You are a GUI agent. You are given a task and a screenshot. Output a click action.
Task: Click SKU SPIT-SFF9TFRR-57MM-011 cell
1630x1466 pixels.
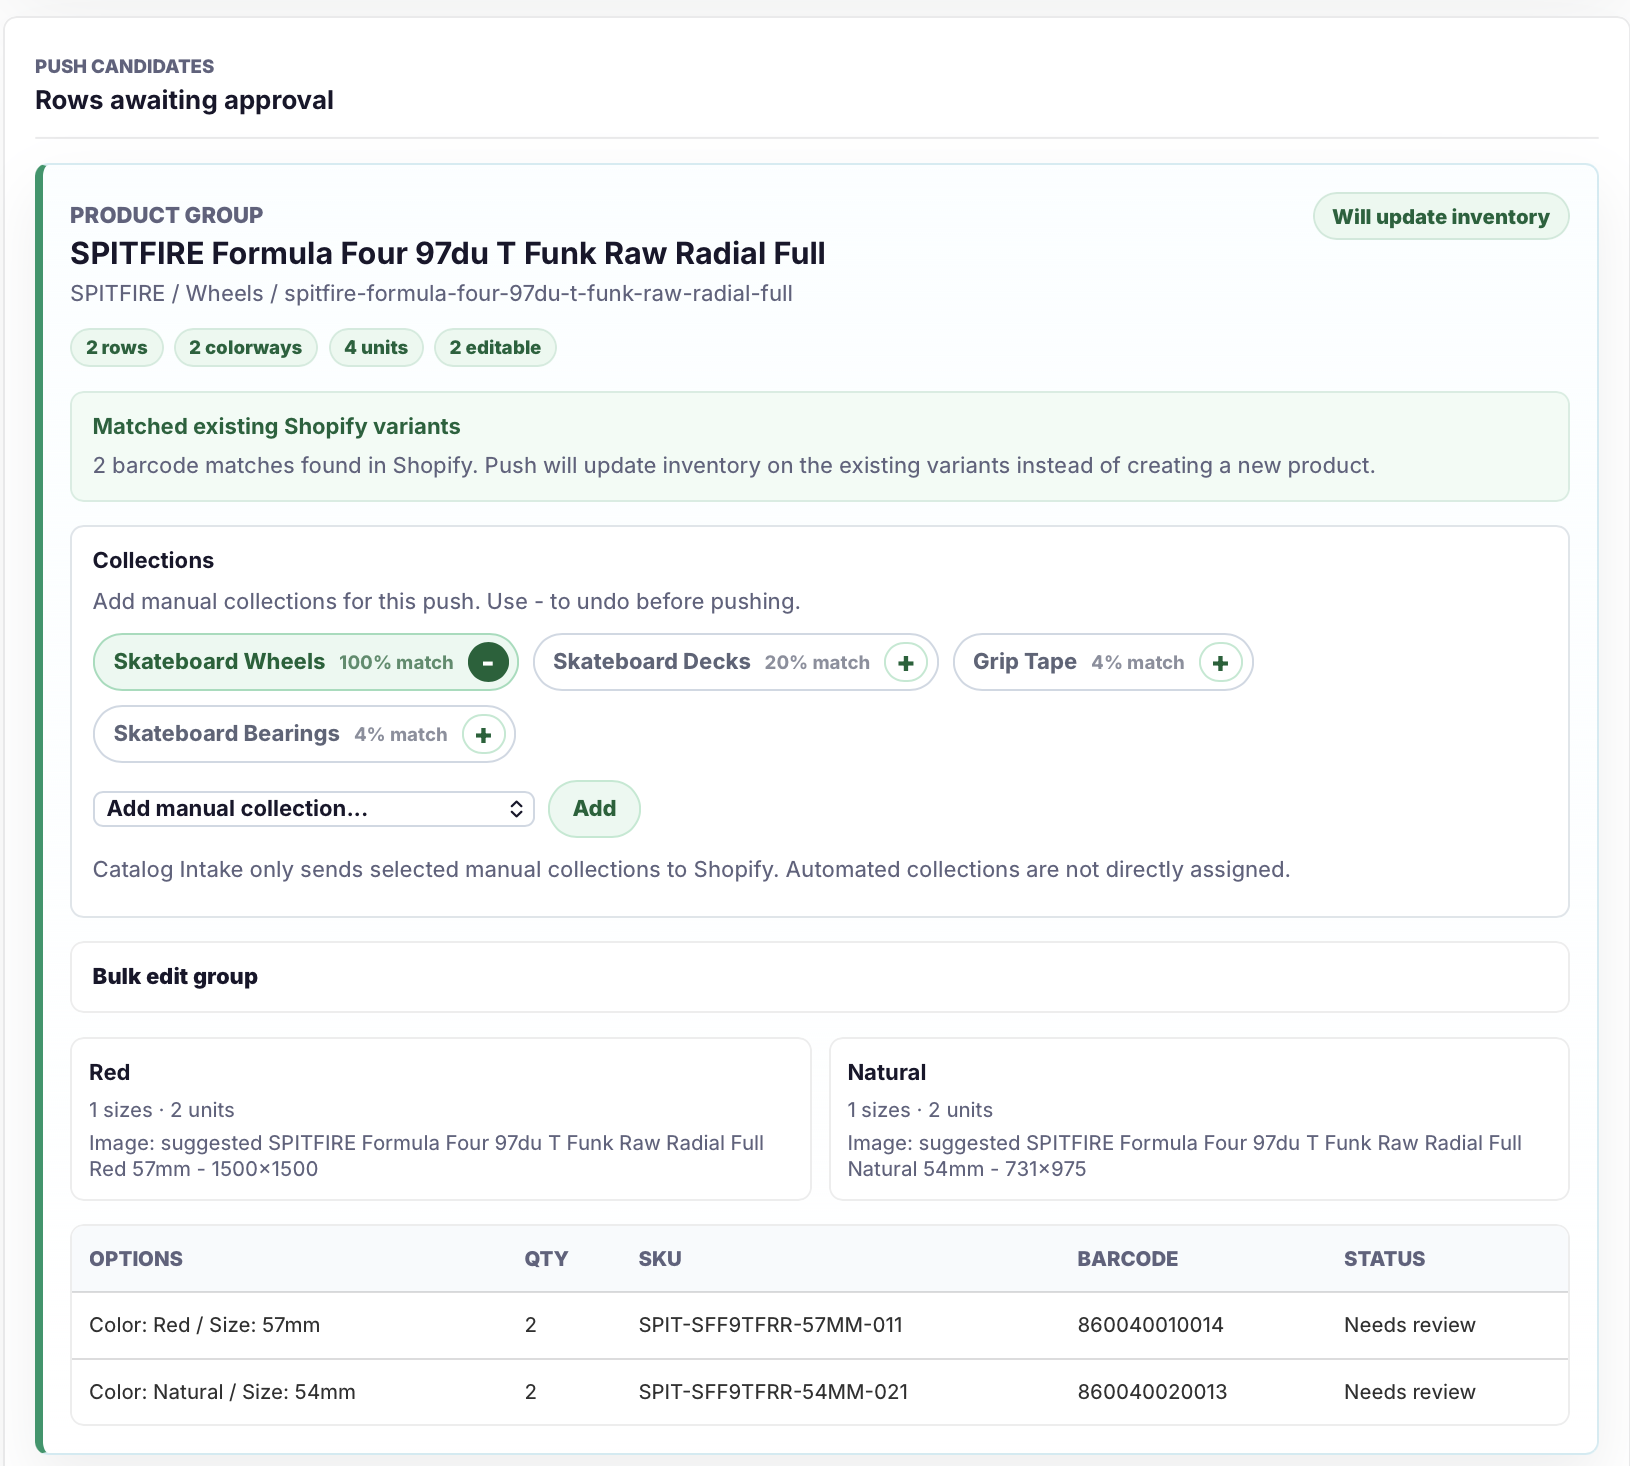(771, 1325)
